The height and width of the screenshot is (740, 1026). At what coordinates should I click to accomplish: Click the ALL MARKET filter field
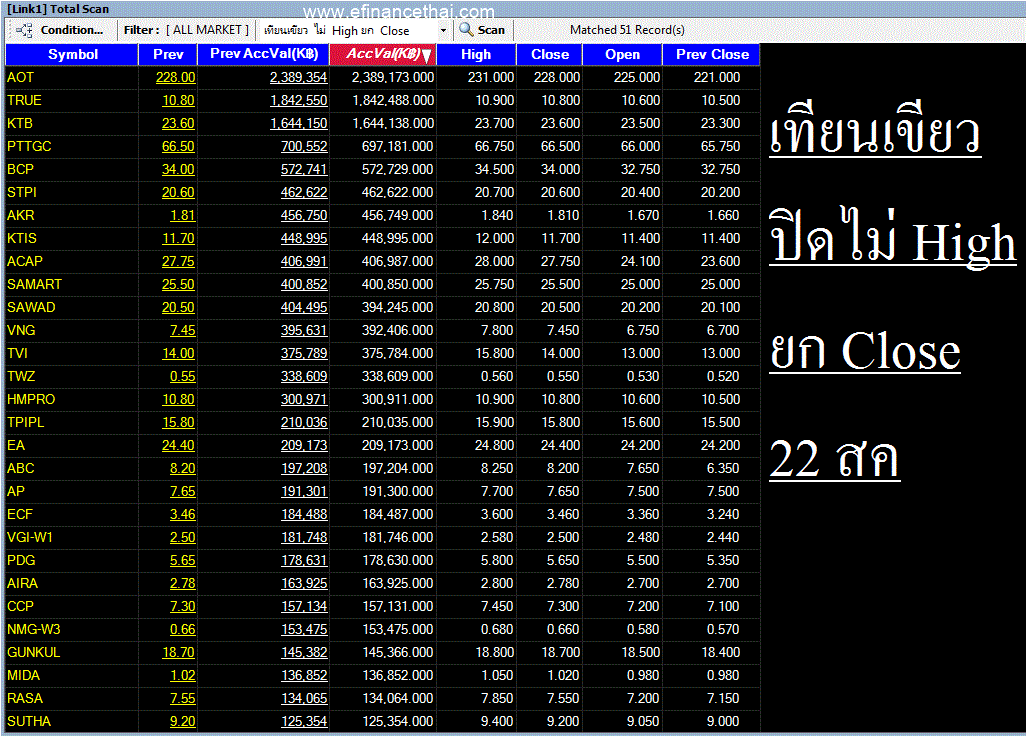point(207,30)
